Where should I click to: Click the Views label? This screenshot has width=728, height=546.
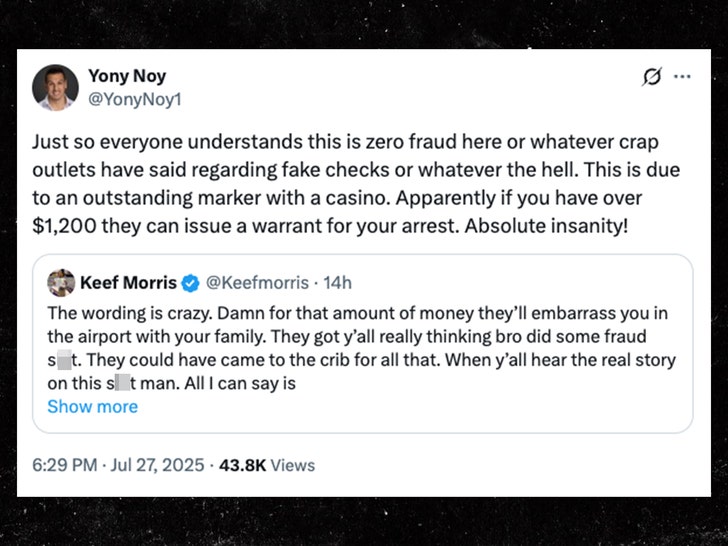291,465
